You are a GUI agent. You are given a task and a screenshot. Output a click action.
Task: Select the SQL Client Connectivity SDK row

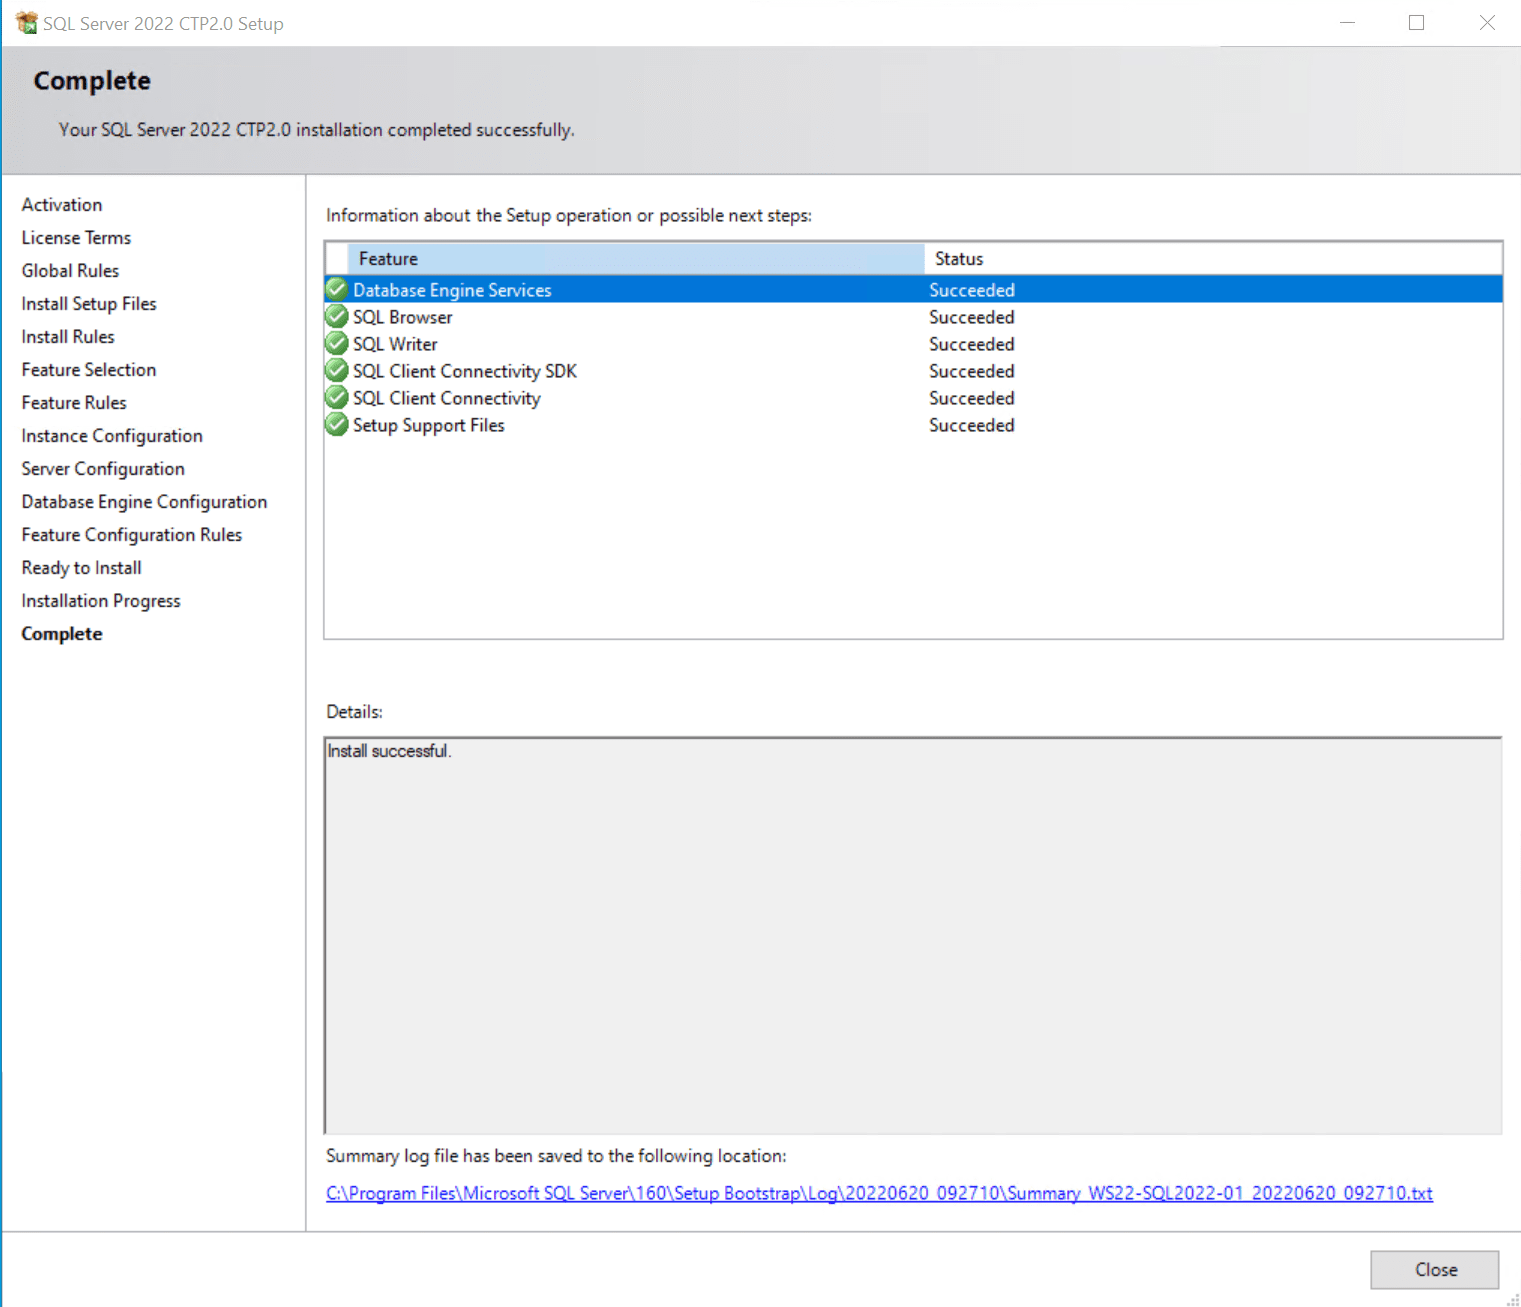(913, 371)
